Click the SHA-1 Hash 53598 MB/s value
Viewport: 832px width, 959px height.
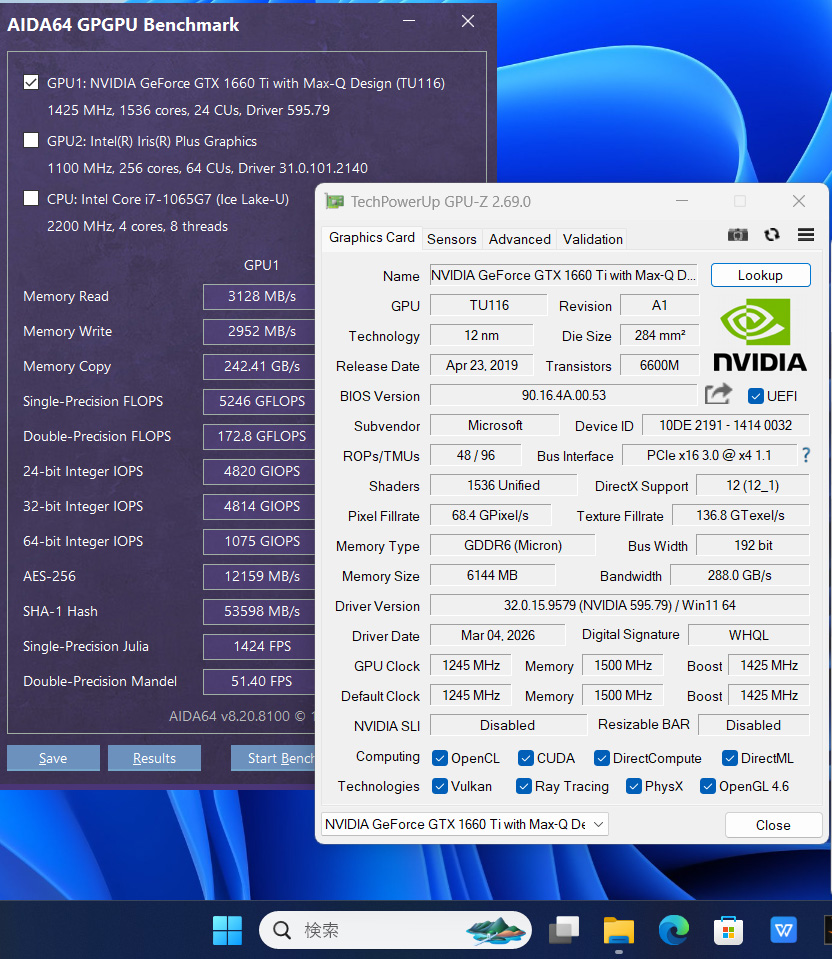[259, 611]
